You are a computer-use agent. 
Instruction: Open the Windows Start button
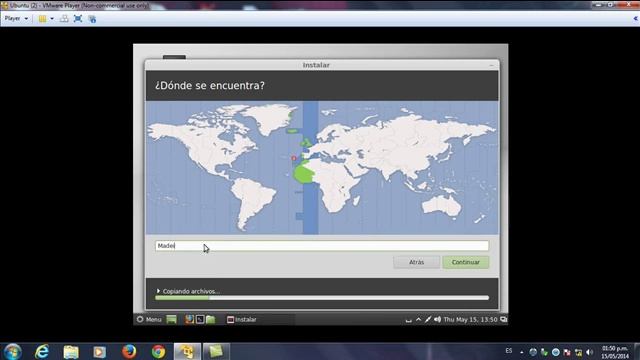click(x=12, y=352)
